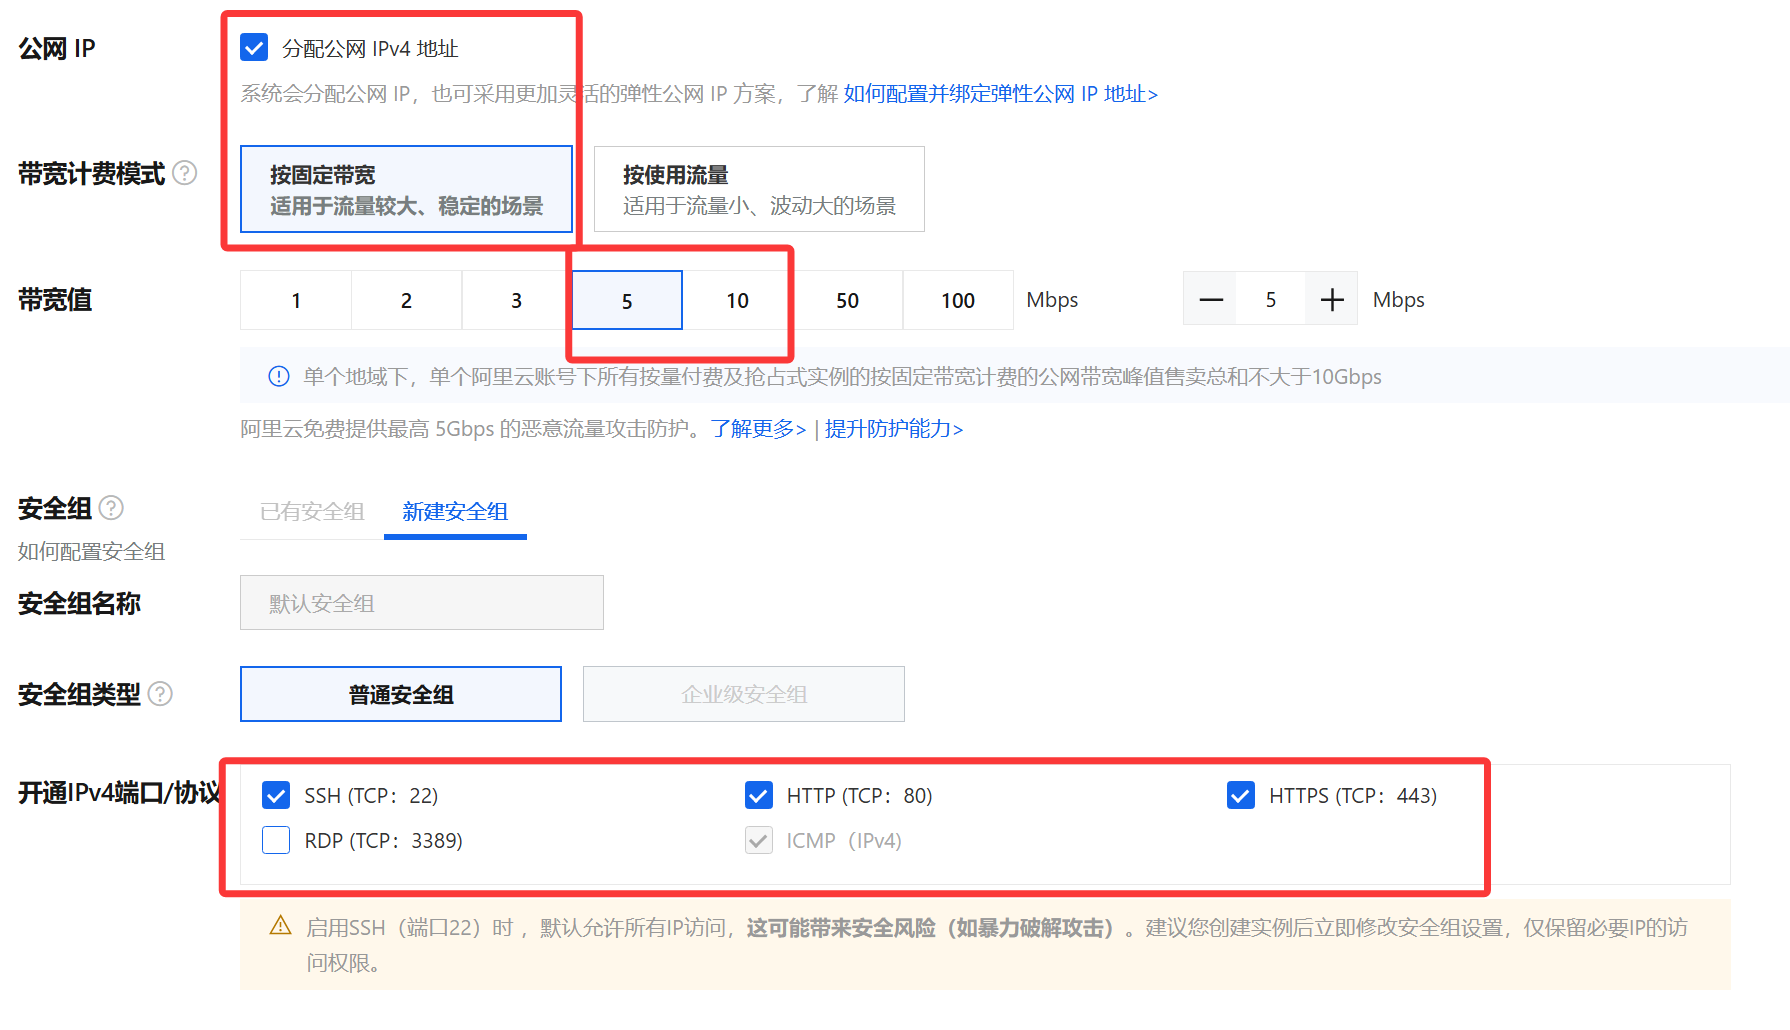This screenshot has width=1790, height=1030.
Task: Select 普通安全组 type
Action: [401, 694]
